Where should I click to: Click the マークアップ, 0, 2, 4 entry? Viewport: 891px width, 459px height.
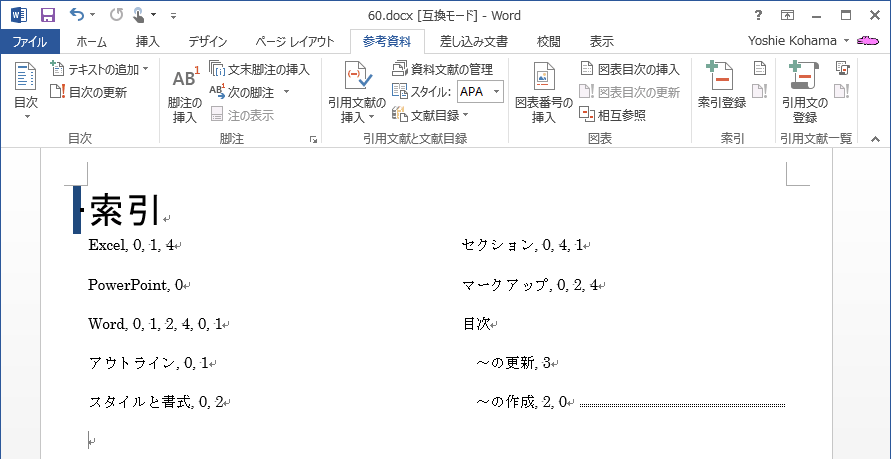click(x=530, y=285)
